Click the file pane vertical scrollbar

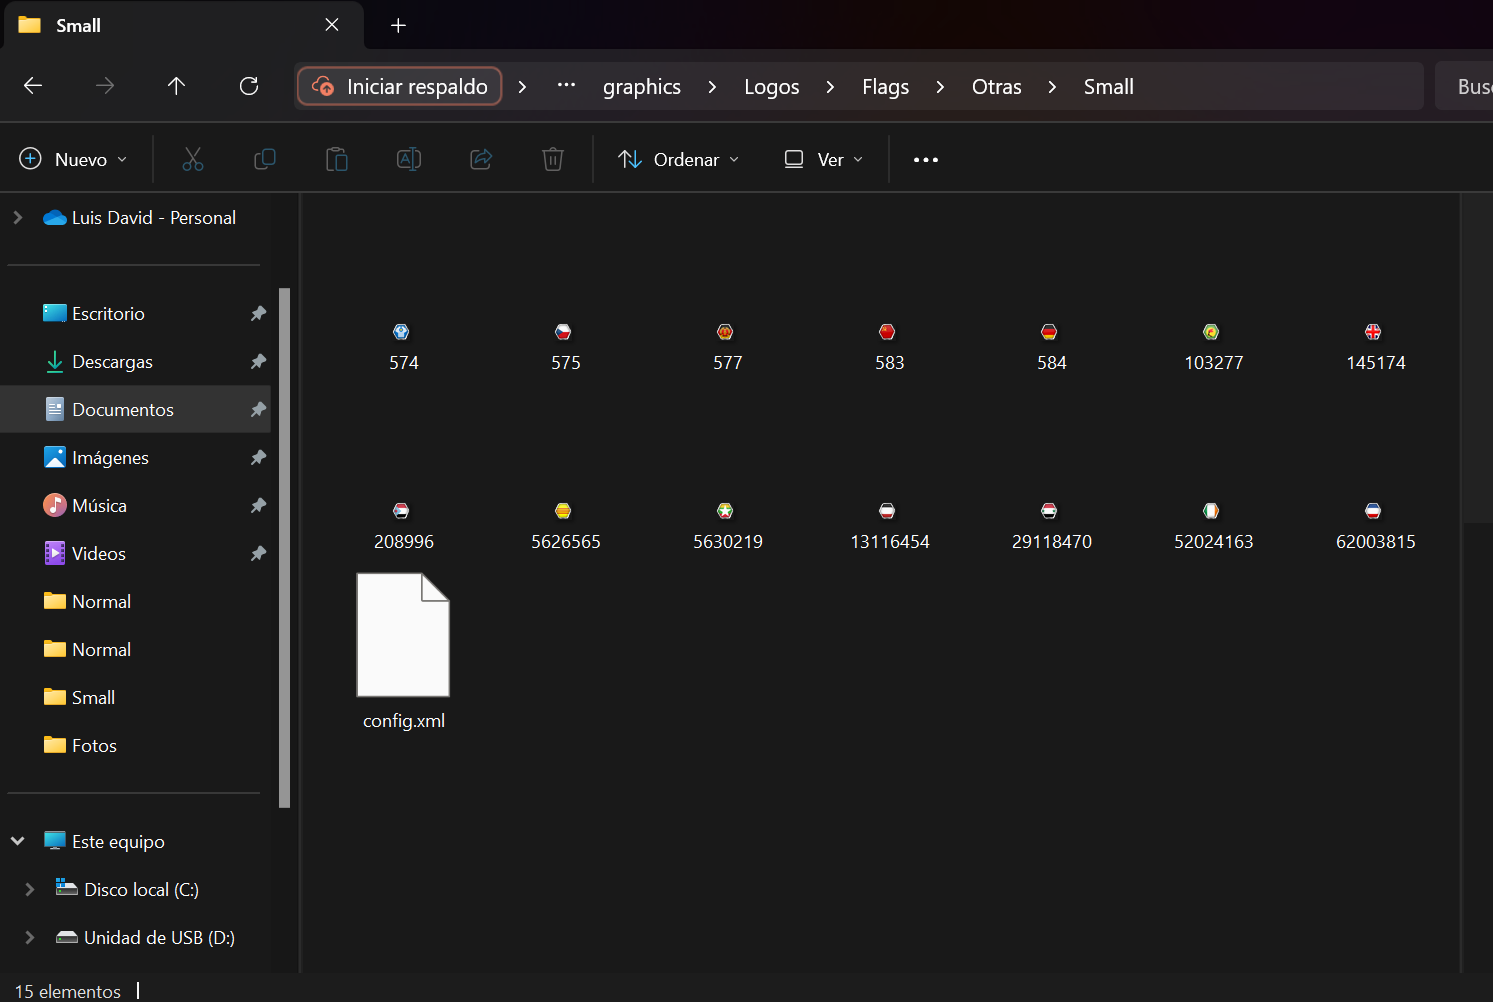(x=1476, y=358)
